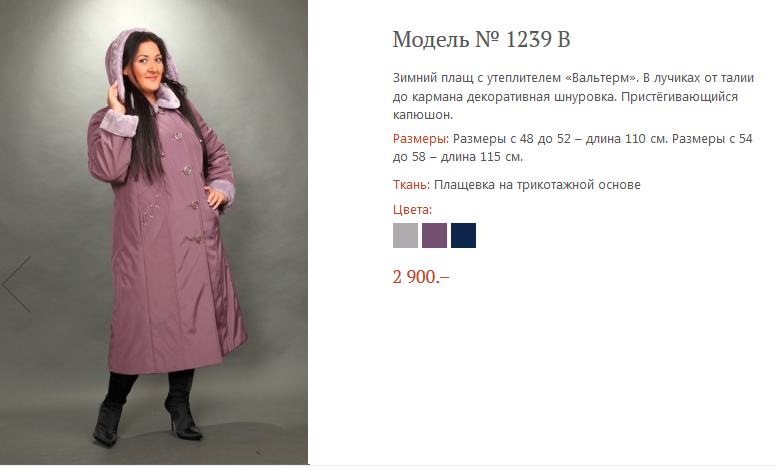Click the fabric text Плащевка на трикотажной основе
The image size is (777, 469).
point(537,185)
